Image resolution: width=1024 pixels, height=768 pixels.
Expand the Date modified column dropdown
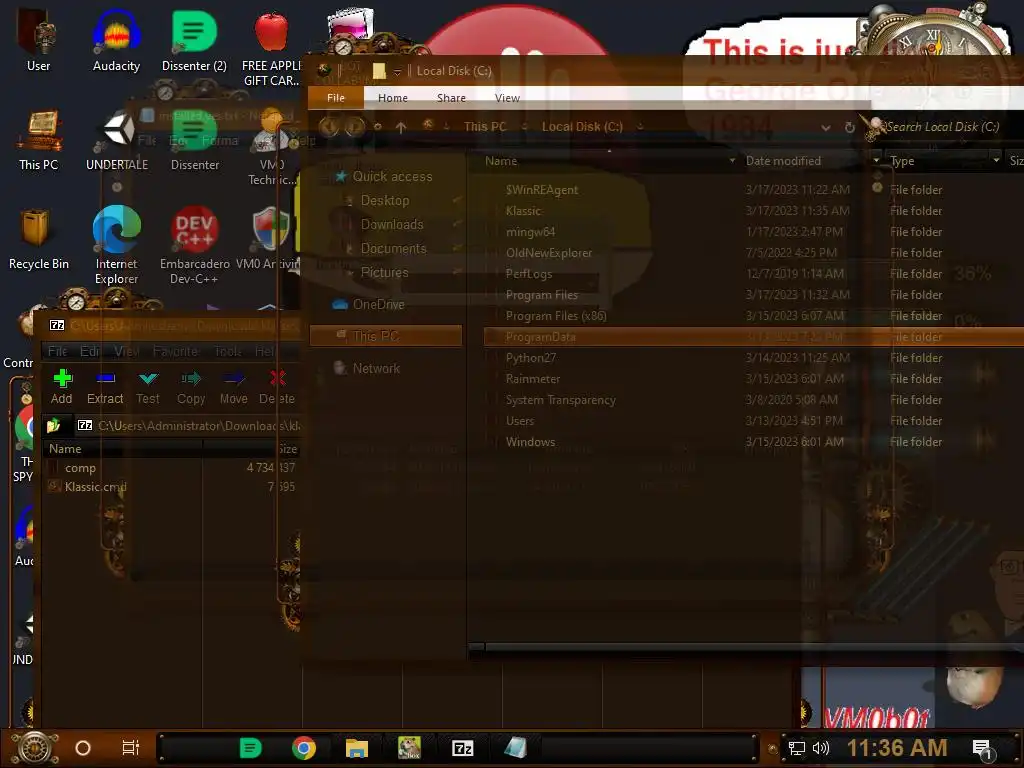876,161
